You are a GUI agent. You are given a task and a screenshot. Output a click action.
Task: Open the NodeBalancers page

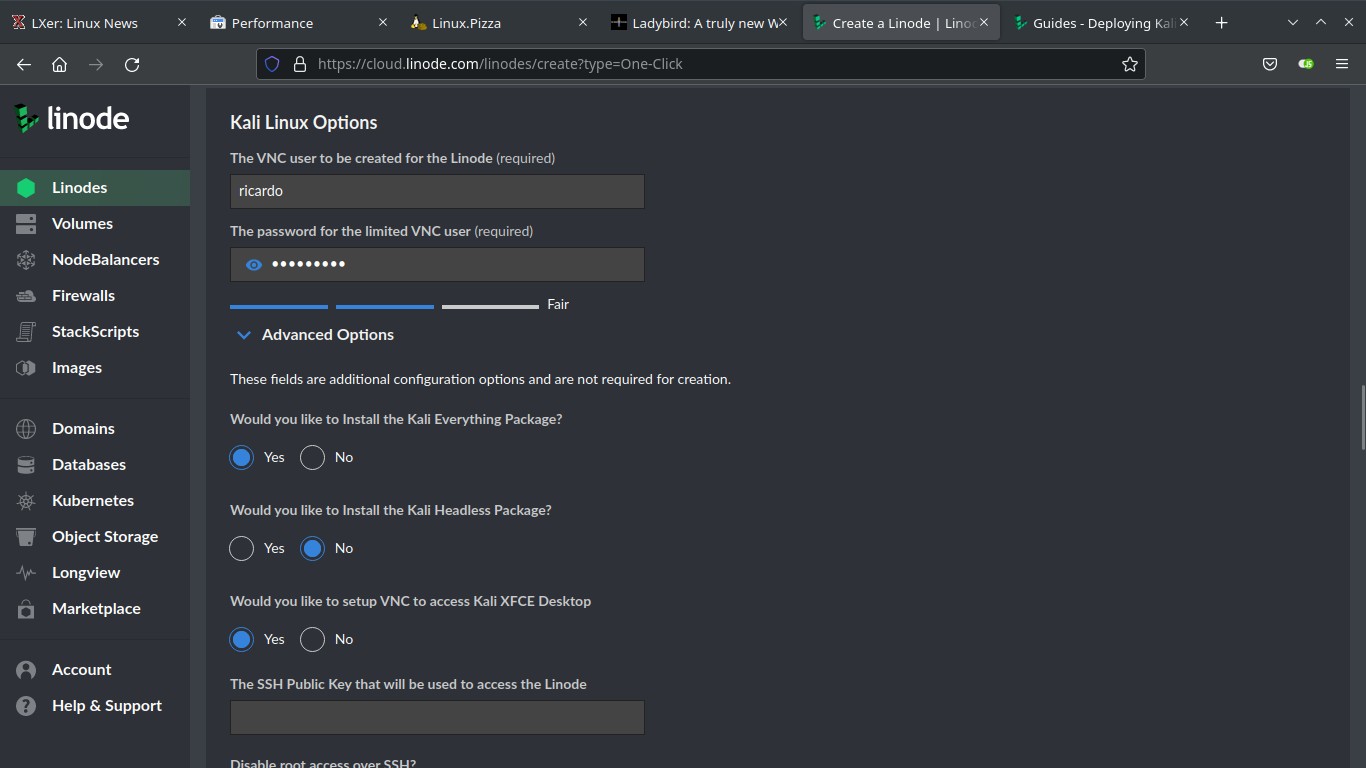pyautogui.click(x=95, y=260)
